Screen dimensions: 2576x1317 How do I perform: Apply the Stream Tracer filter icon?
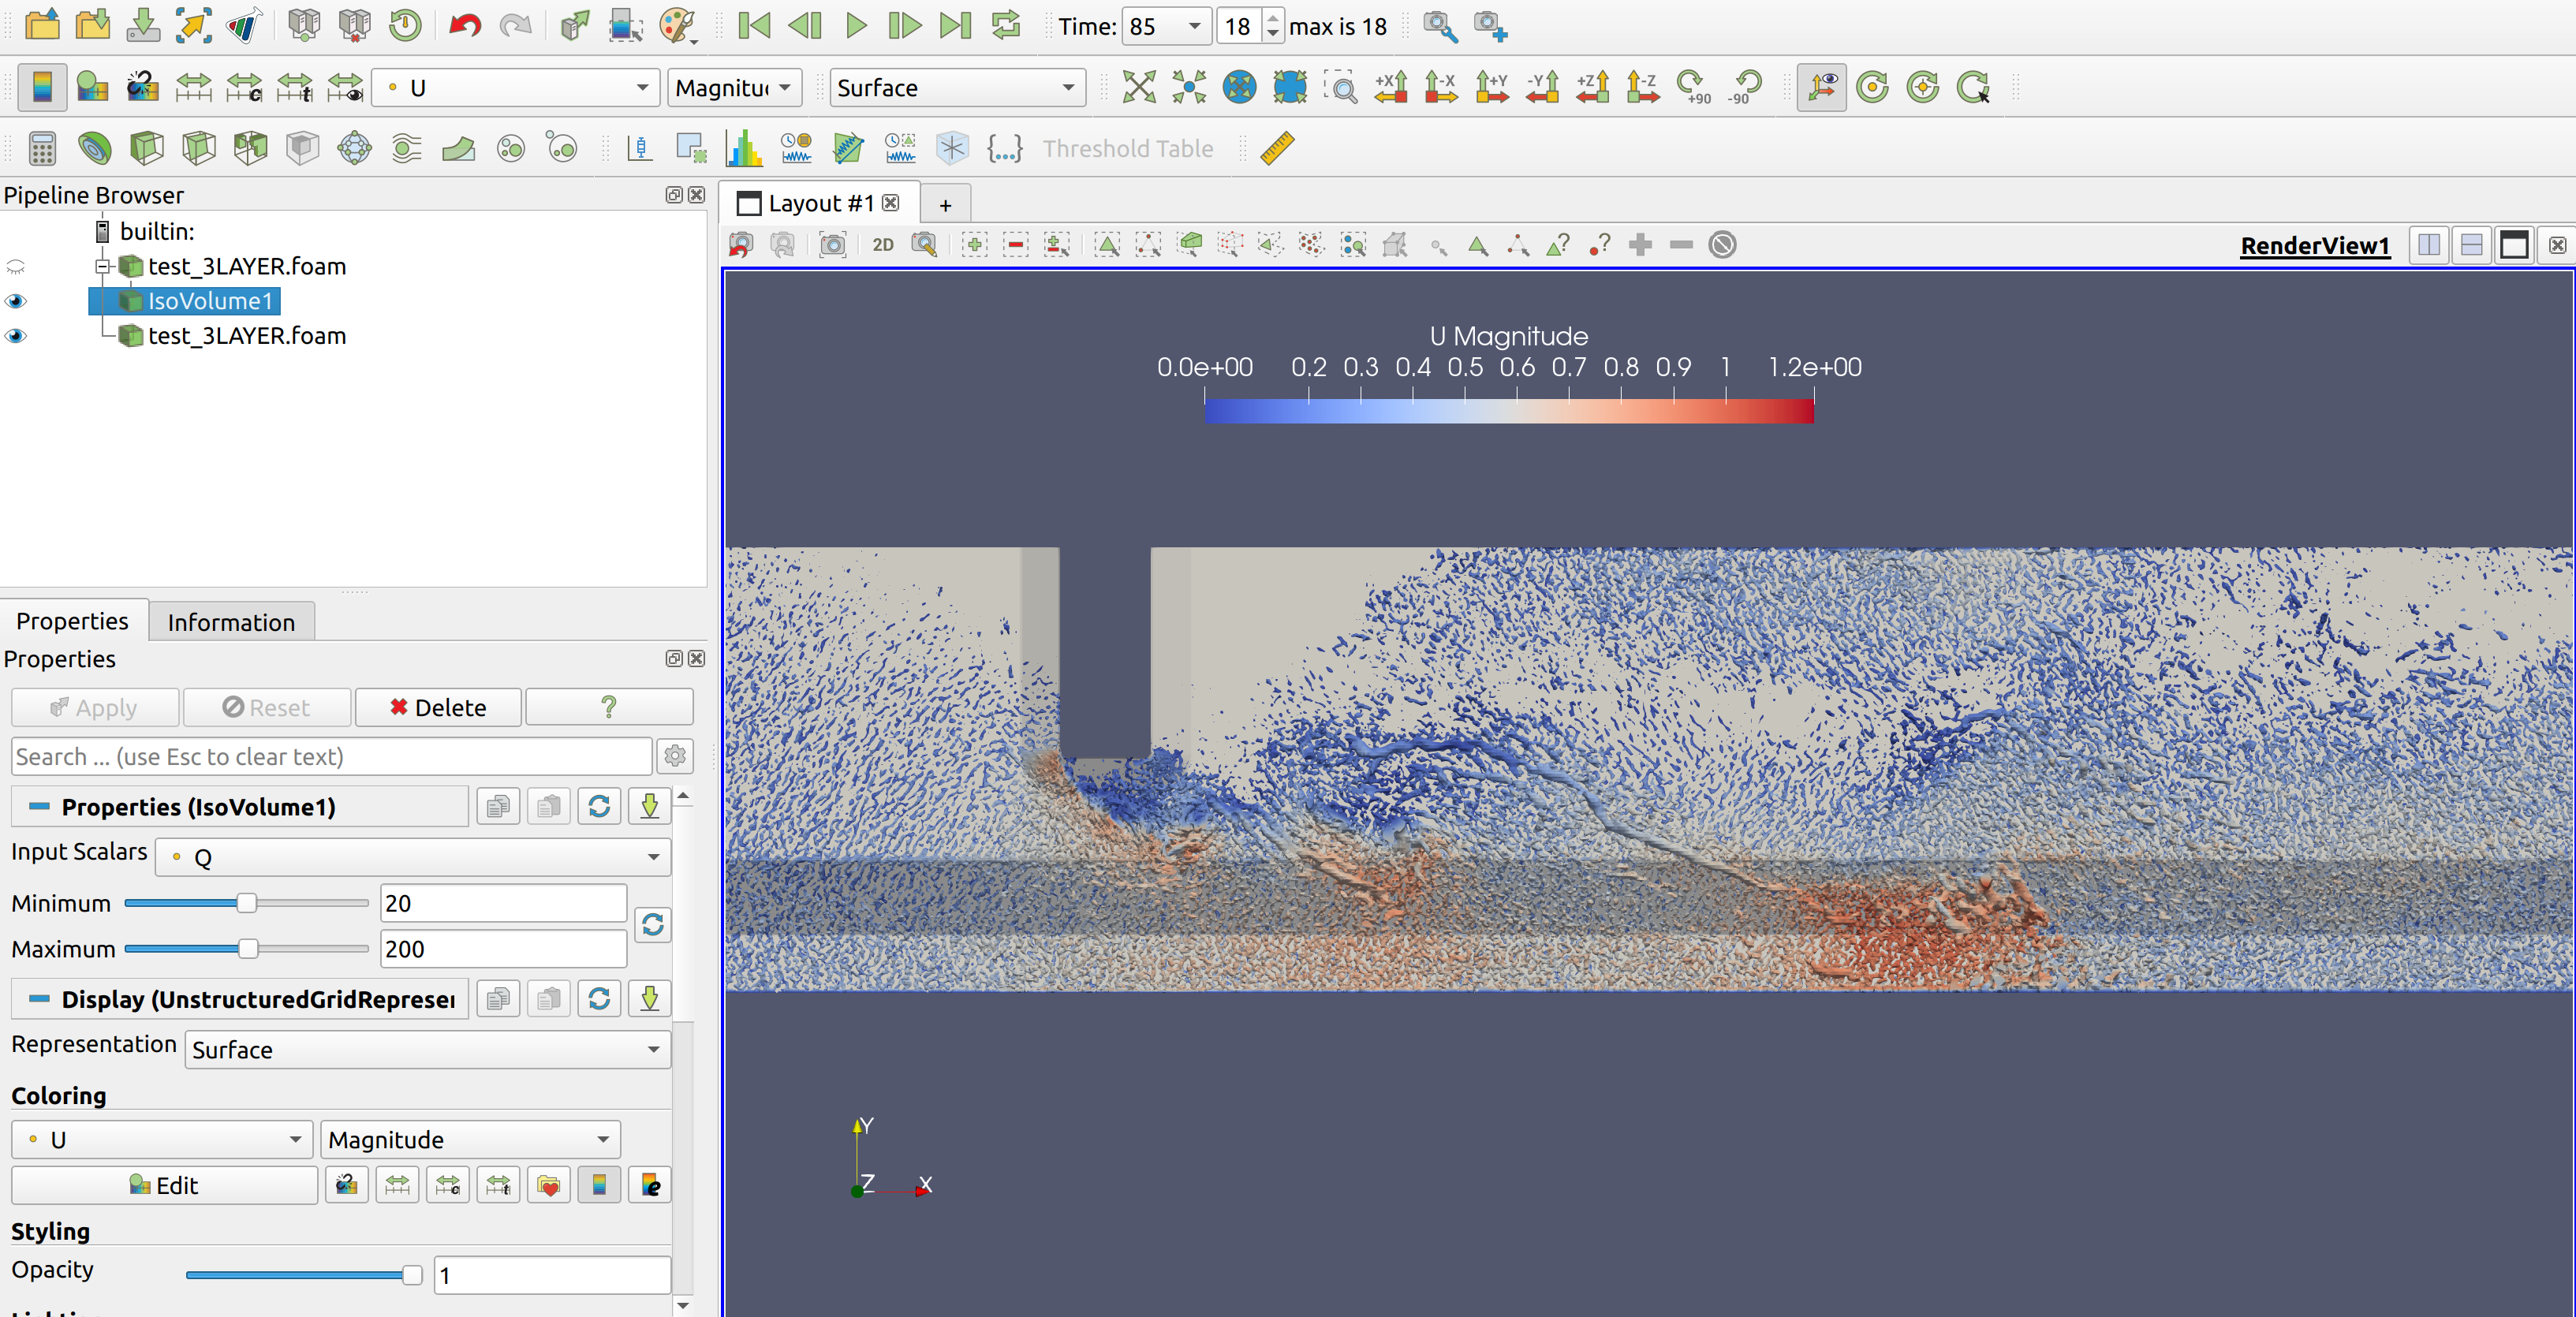click(x=406, y=149)
